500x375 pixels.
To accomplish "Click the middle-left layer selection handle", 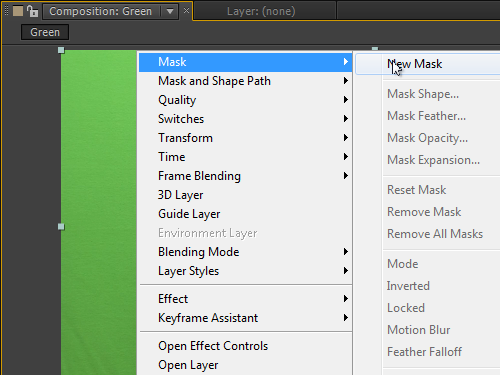I will tap(61, 227).
